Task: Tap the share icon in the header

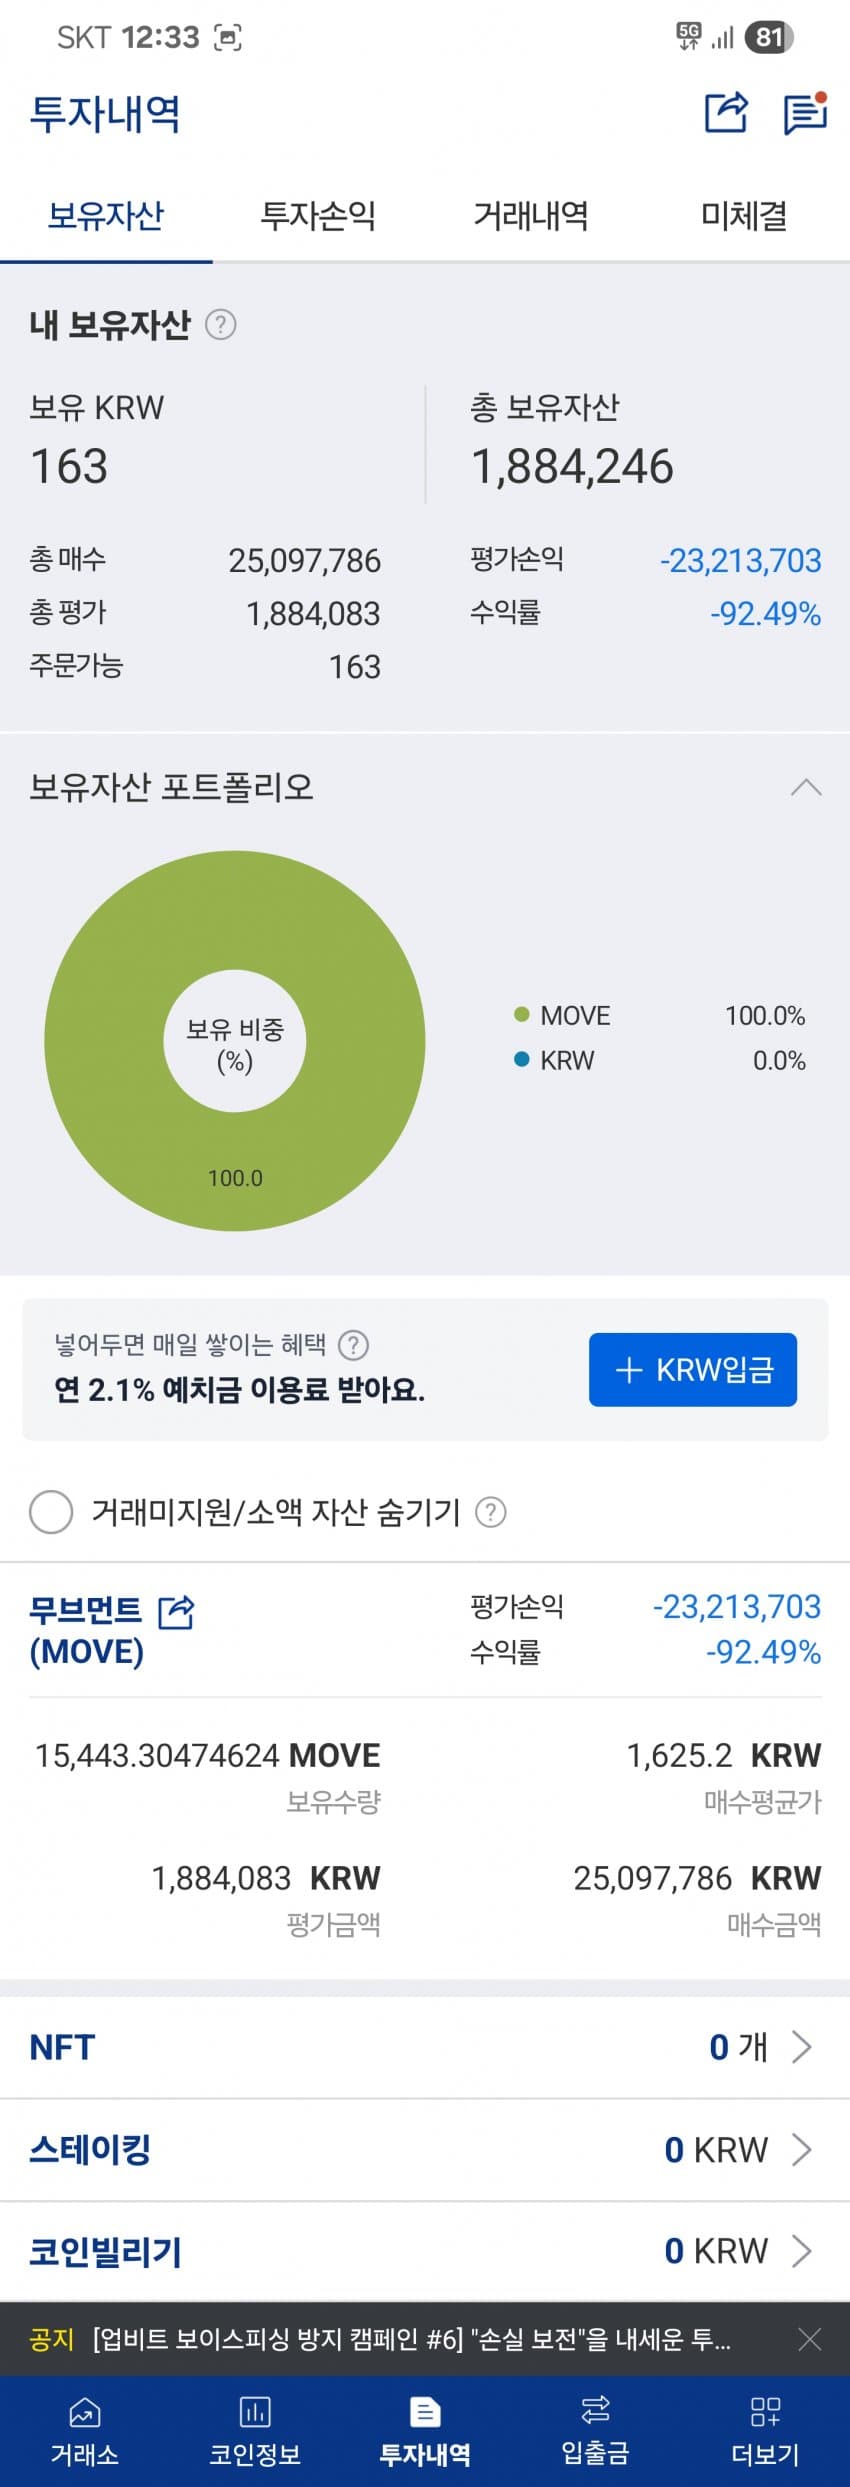Action: pos(726,112)
